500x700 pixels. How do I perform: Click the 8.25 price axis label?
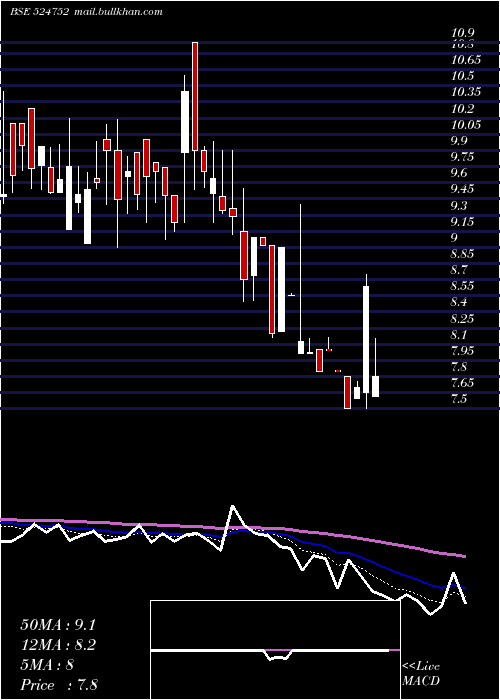tap(463, 318)
